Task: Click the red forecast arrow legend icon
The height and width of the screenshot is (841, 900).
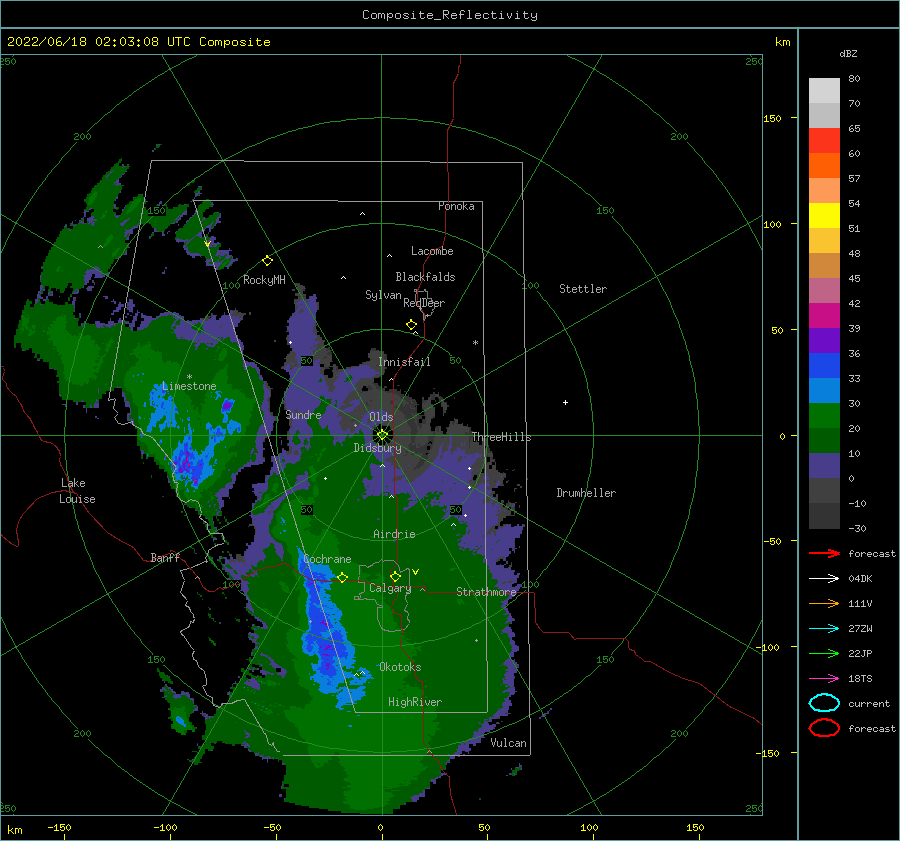Action: (x=824, y=553)
